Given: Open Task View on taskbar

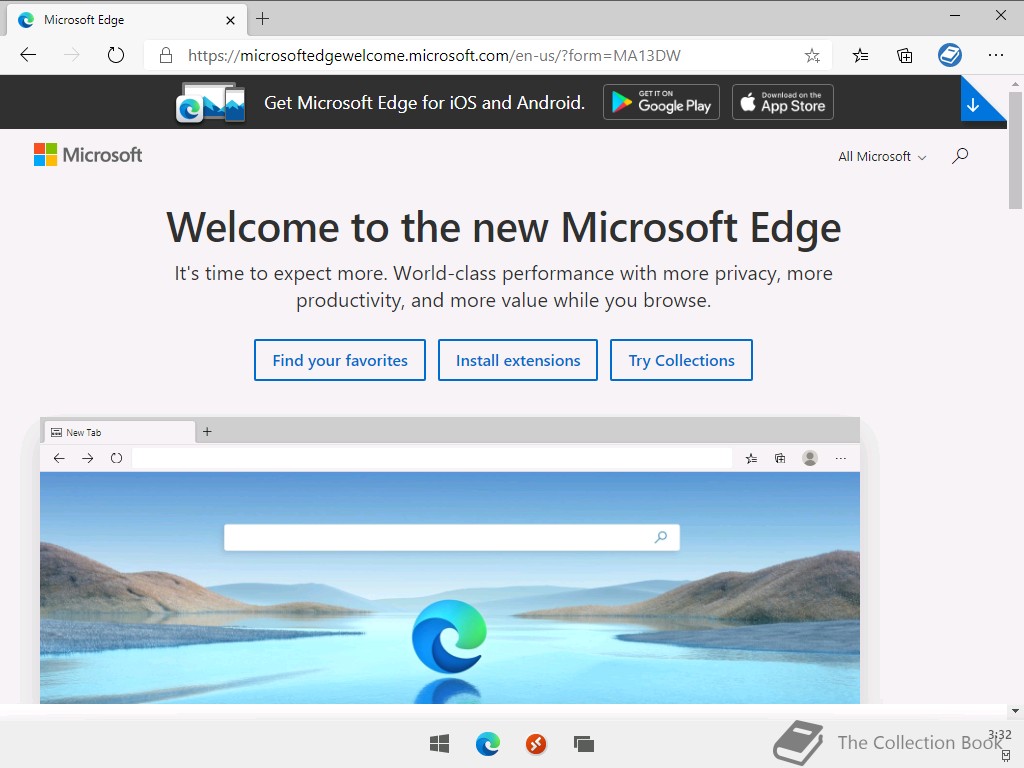Looking at the screenshot, I should pyautogui.click(x=584, y=743).
